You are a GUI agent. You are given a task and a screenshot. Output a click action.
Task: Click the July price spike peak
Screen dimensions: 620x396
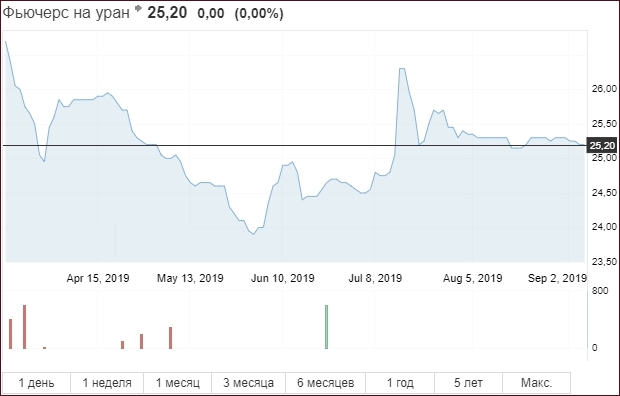(402, 69)
